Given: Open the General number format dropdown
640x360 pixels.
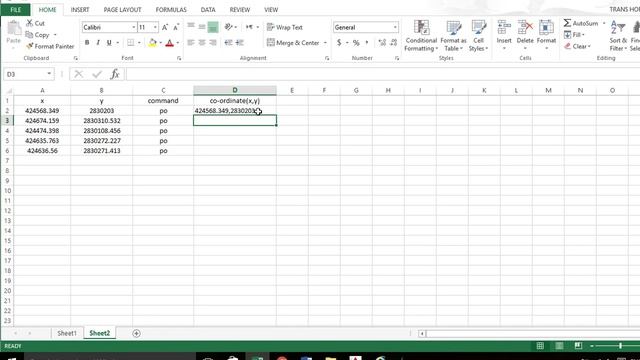Looking at the screenshot, I should click(395, 27).
